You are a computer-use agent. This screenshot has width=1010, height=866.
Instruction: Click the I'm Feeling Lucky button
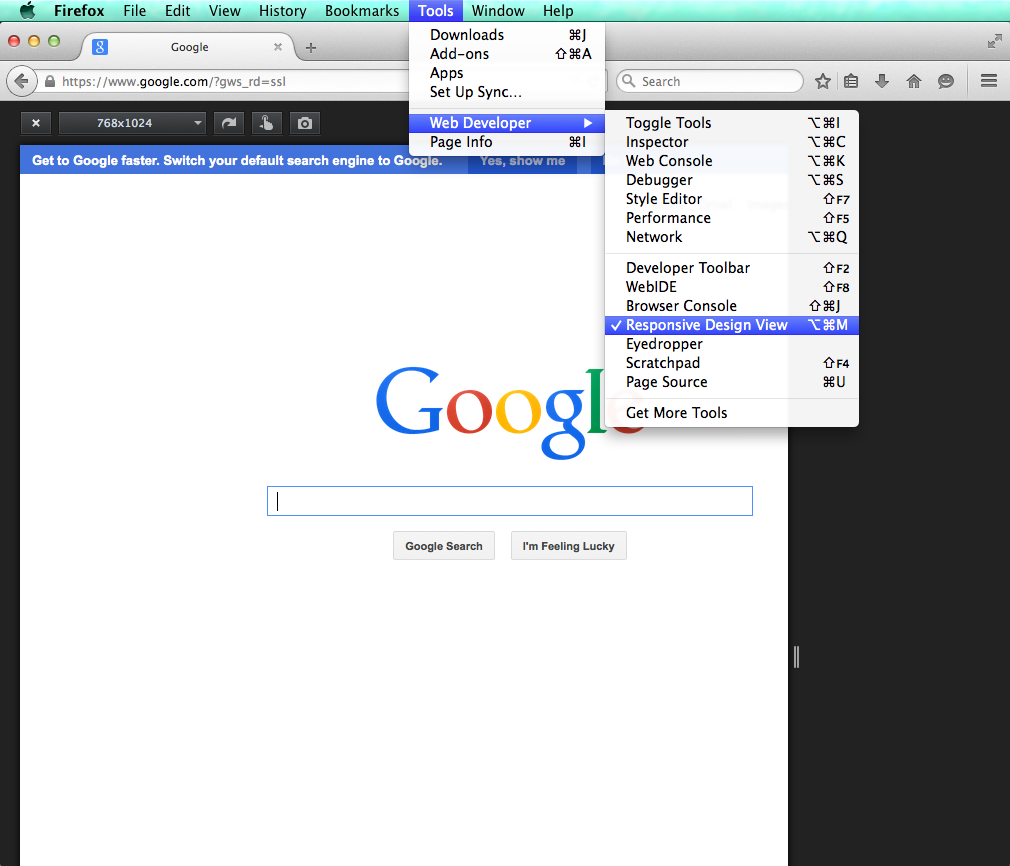[569, 546]
